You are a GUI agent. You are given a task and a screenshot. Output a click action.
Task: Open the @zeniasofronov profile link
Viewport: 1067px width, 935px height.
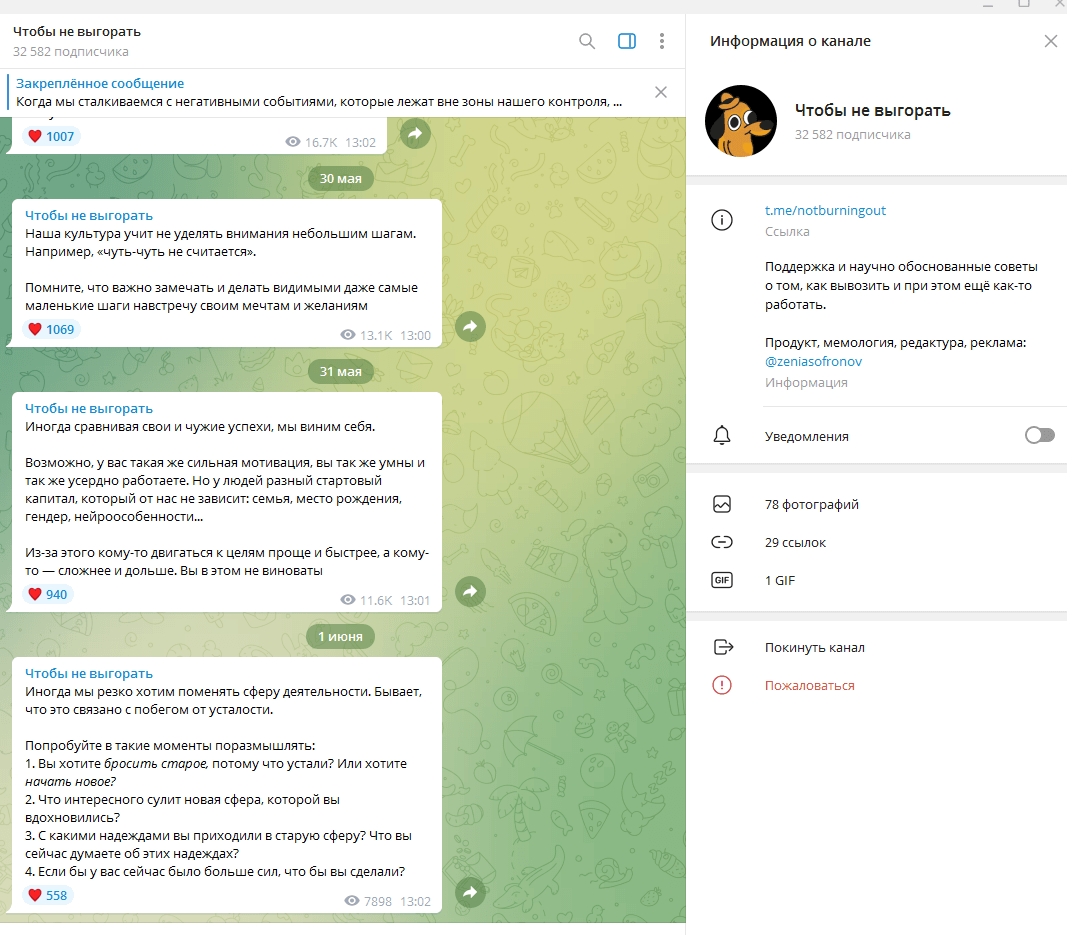click(813, 361)
